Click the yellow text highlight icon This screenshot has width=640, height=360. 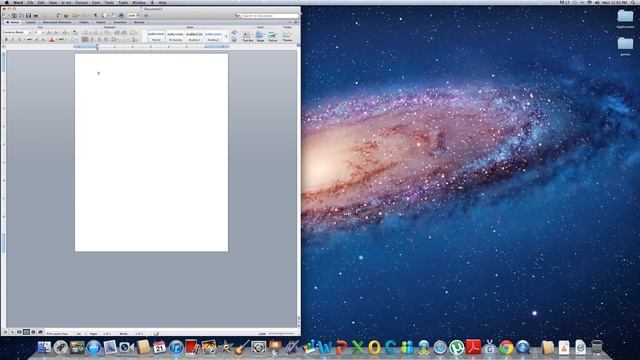click(61, 40)
